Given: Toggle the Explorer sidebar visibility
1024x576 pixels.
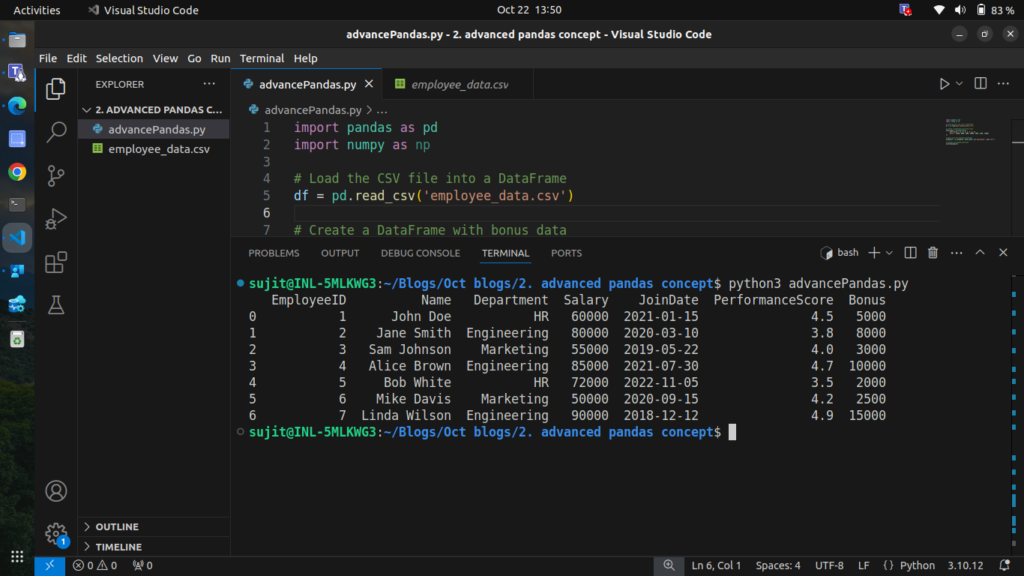Looking at the screenshot, I should (x=57, y=88).
